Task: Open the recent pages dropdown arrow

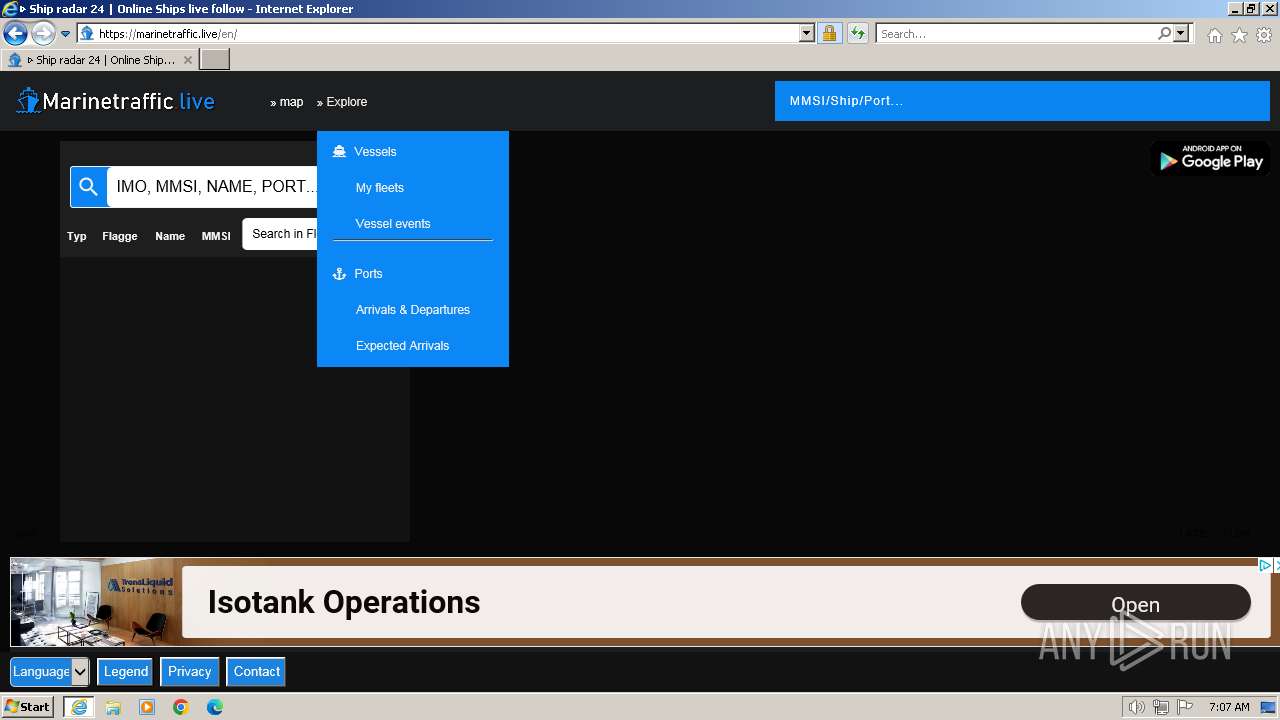Action: tap(65, 33)
